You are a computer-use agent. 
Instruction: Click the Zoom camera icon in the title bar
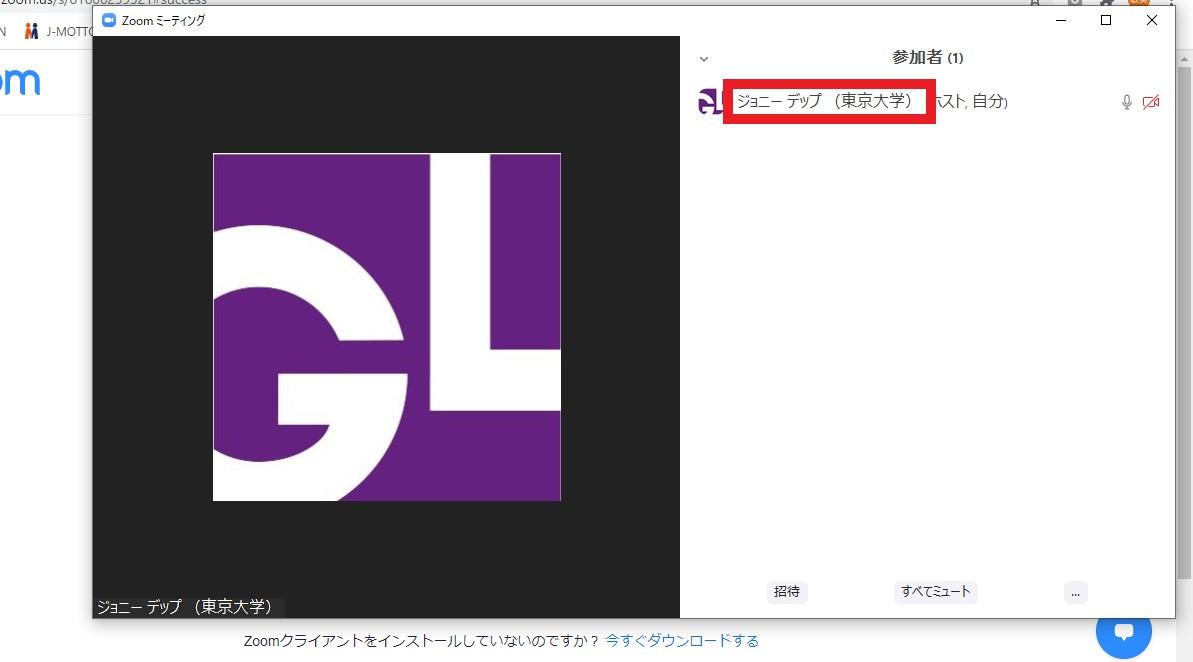109,21
